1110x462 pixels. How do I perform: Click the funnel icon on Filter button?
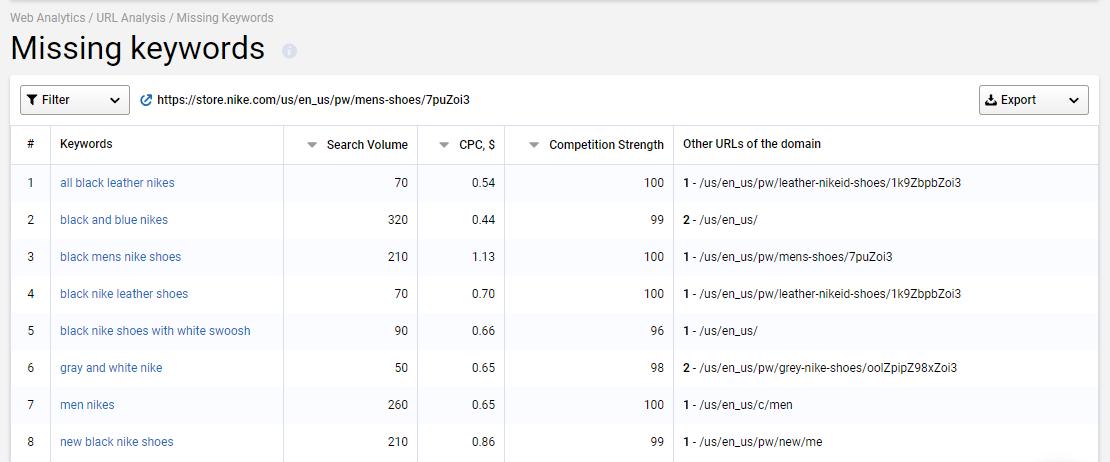coord(32,100)
